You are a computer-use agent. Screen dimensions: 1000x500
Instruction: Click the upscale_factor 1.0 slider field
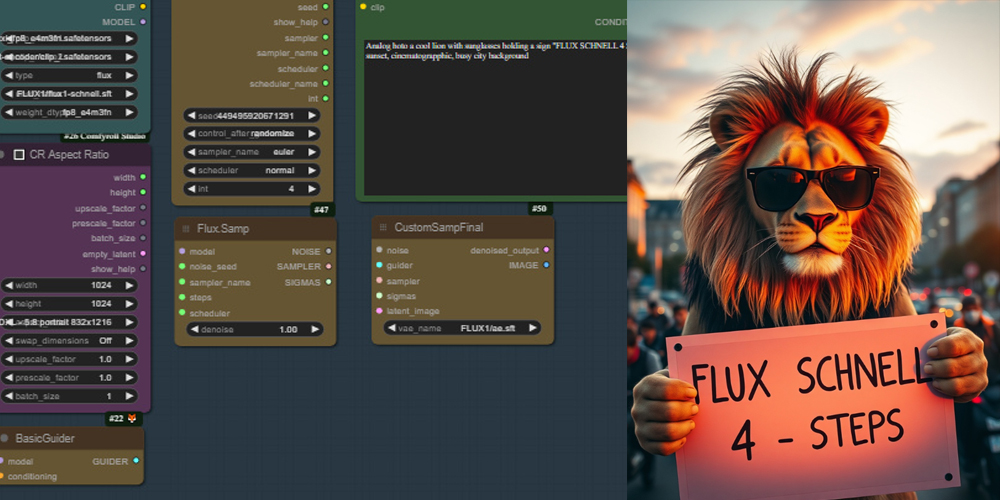point(69,359)
